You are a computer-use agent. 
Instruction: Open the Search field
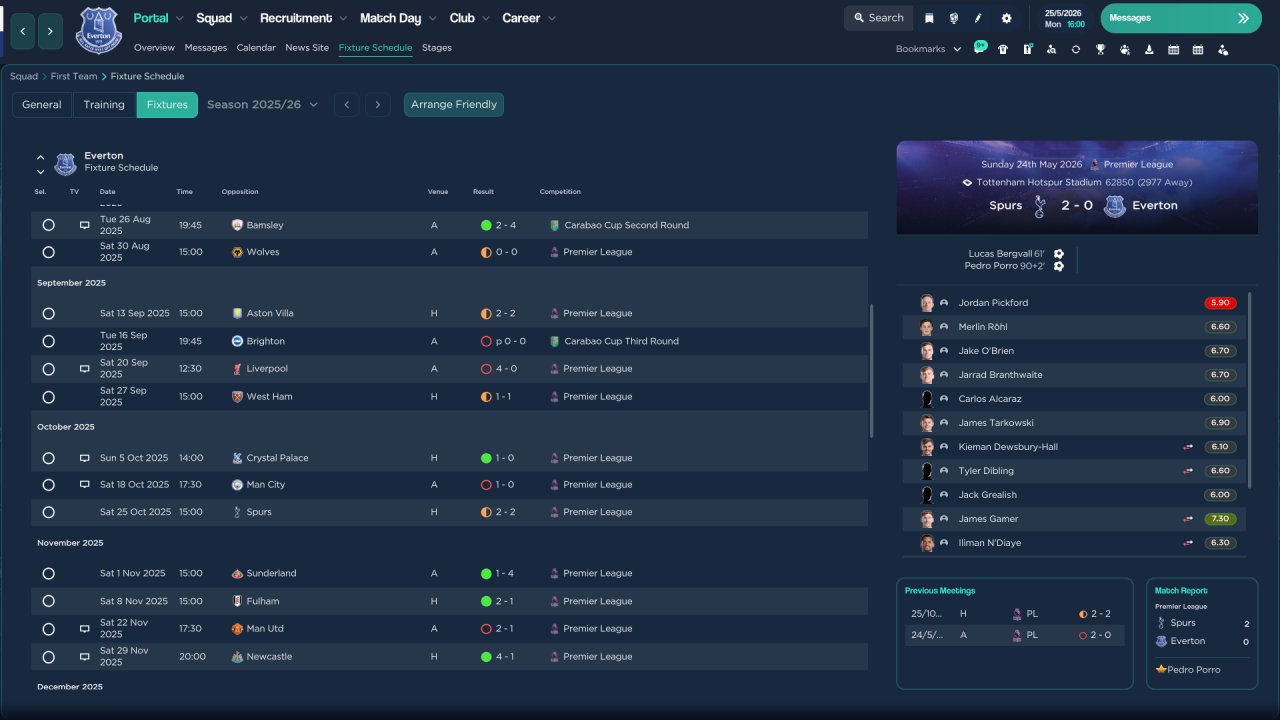click(x=879, y=18)
